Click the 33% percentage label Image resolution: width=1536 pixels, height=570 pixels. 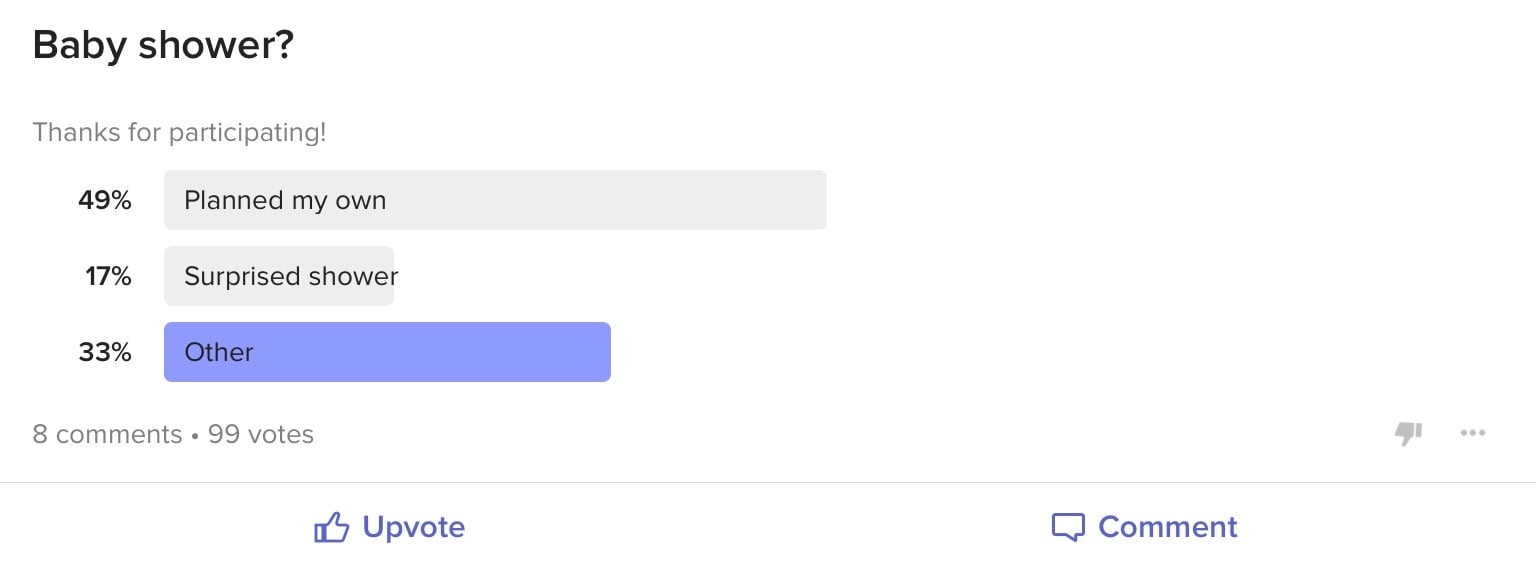tap(105, 352)
